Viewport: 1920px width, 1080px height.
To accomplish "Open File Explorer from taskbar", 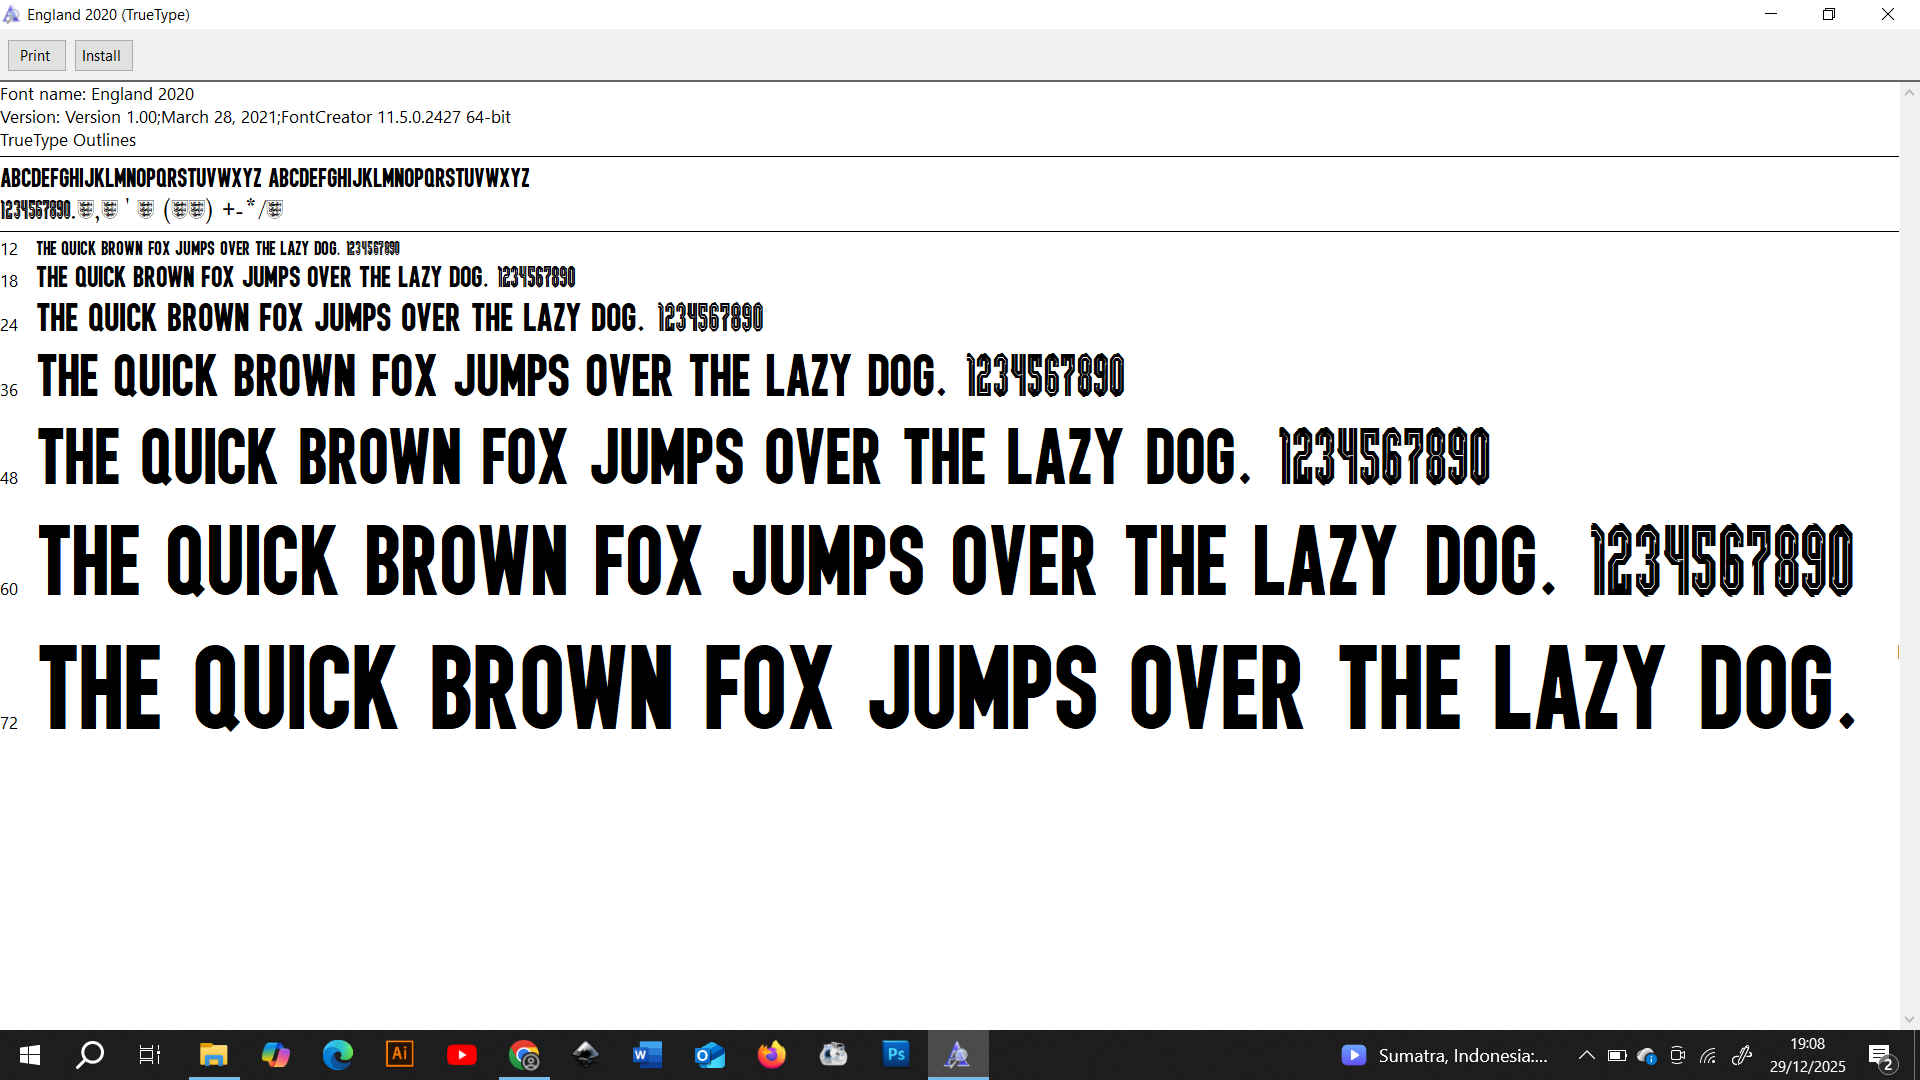I will [213, 1055].
